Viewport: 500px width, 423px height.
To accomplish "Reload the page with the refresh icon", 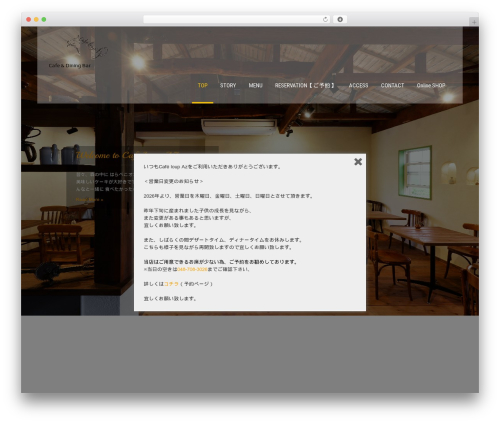I will pyautogui.click(x=325, y=20).
